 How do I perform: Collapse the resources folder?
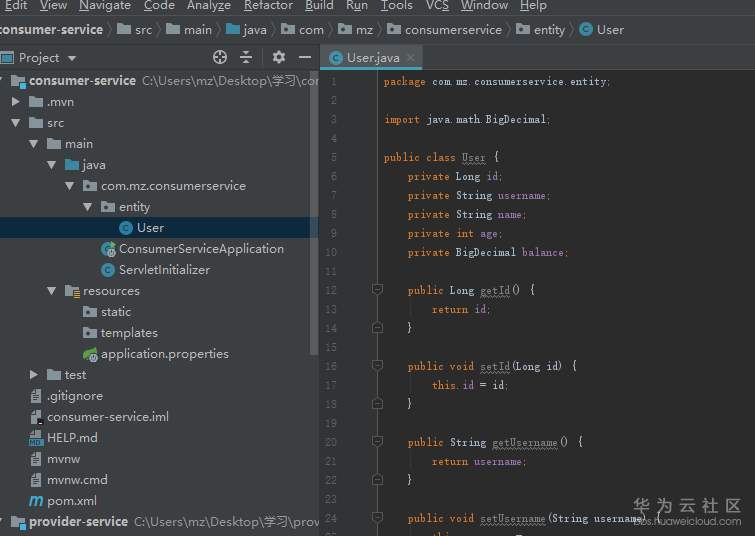click(x=52, y=291)
